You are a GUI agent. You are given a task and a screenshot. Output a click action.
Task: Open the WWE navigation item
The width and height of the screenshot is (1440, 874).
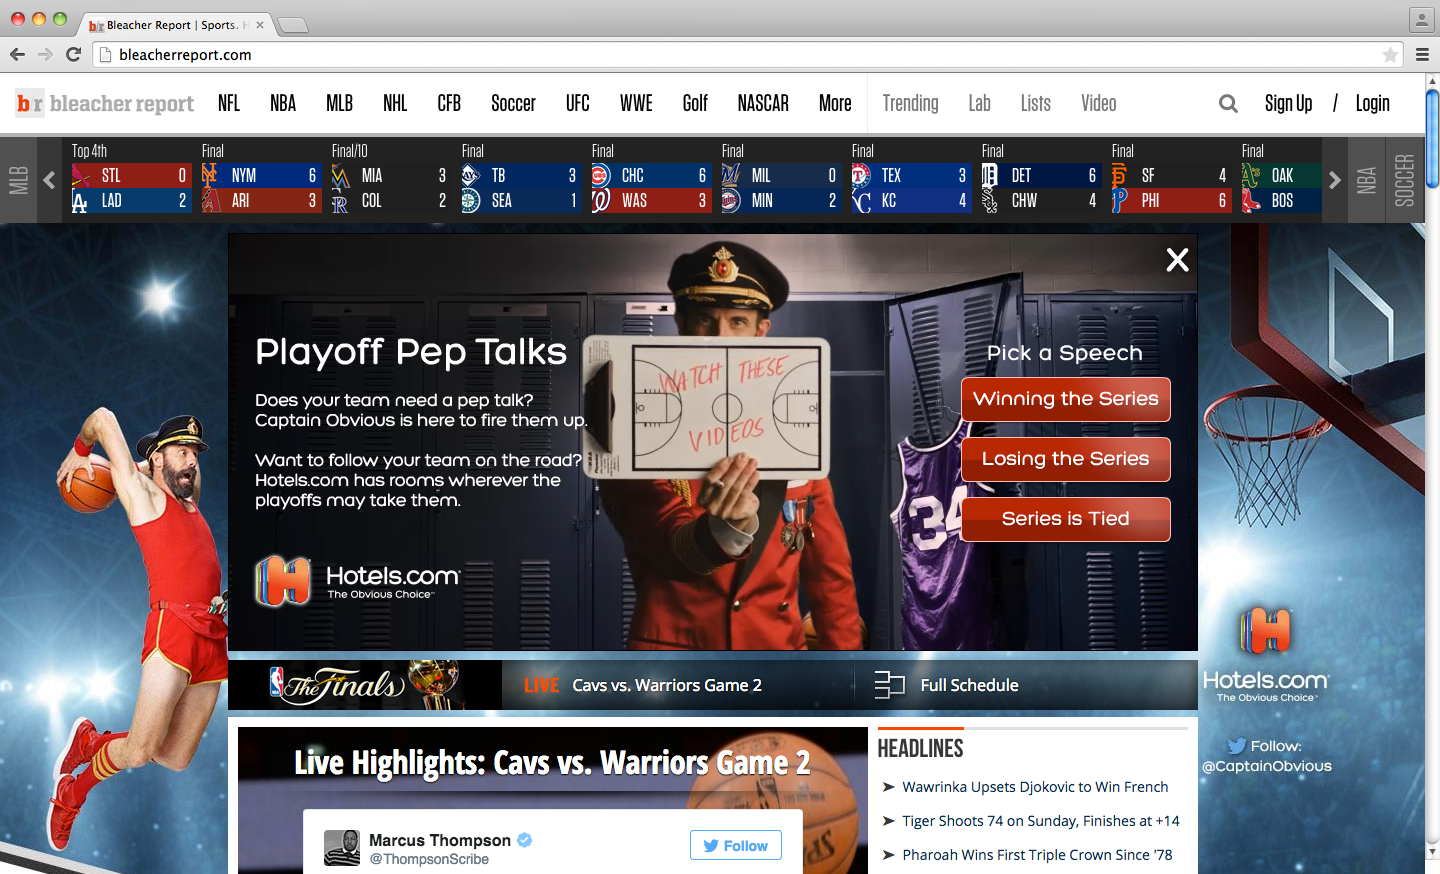point(636,103)
